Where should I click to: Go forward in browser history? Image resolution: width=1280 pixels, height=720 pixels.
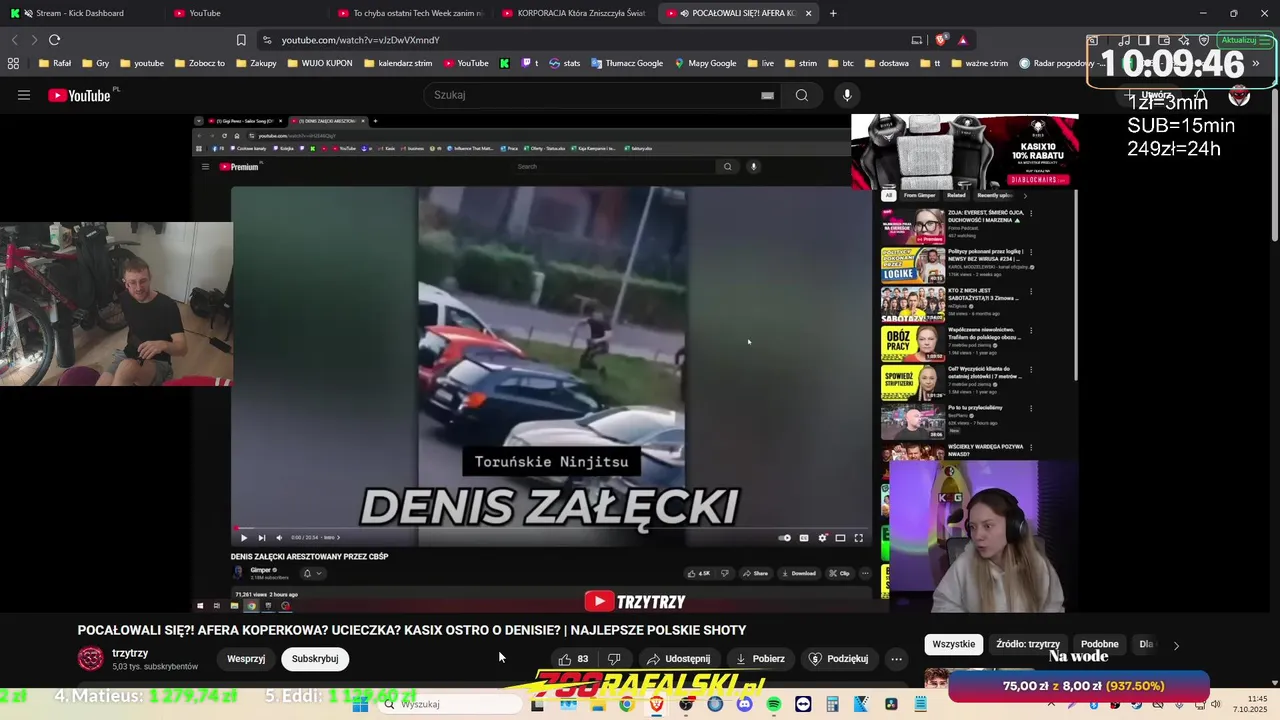[34, 40]
